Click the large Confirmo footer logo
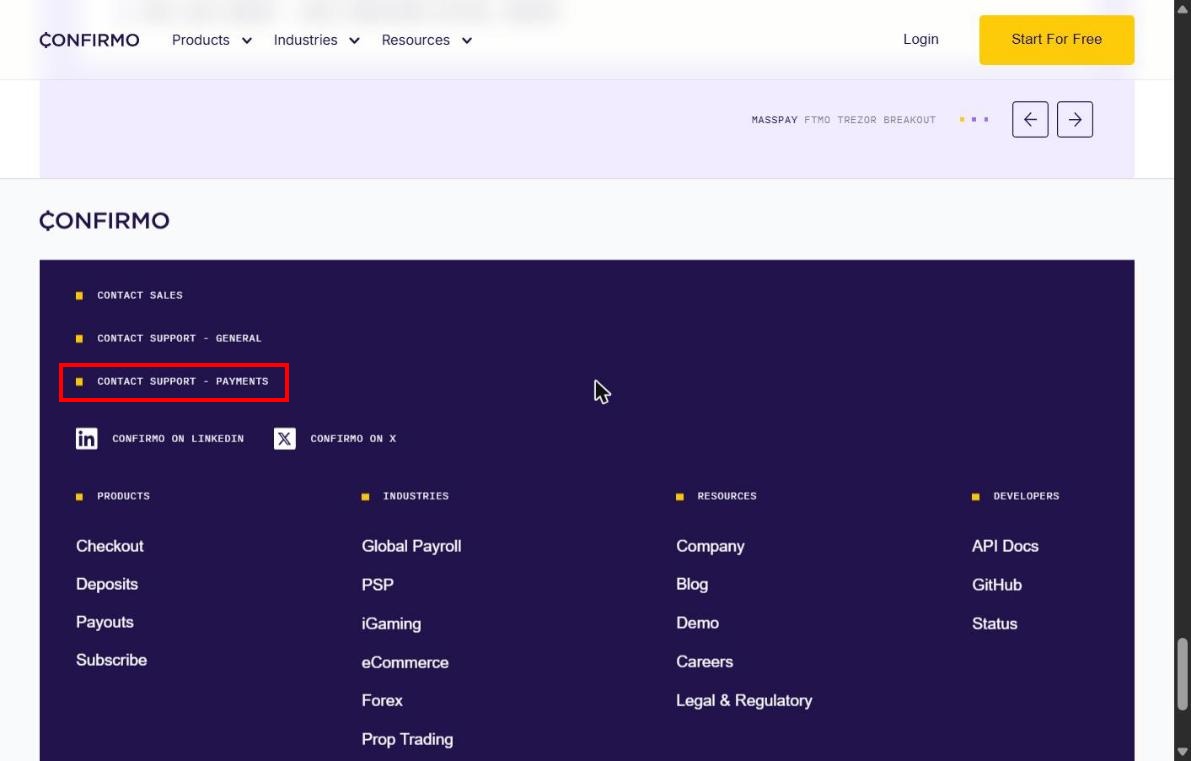This screenshot has height=761, width=1191. click(105, 220)
